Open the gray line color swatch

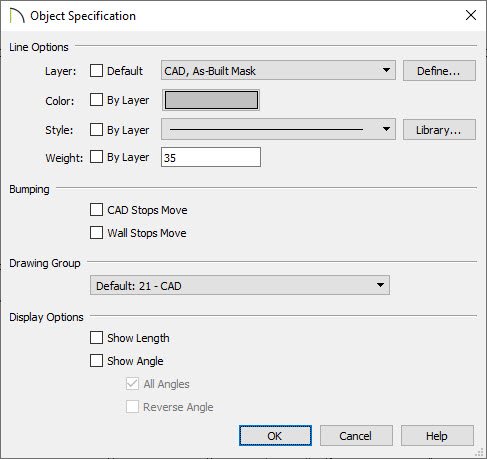point(211,100)
